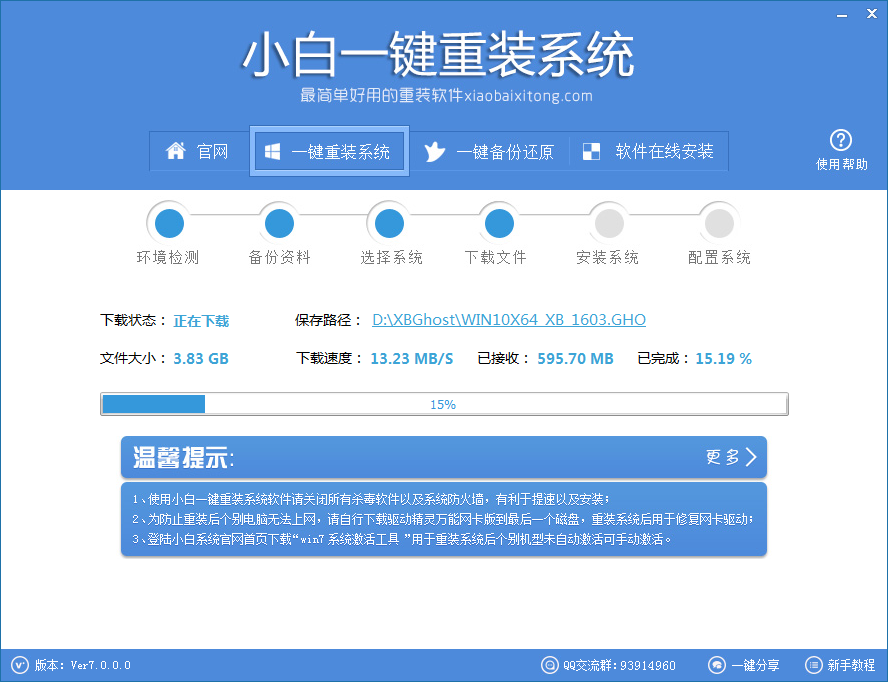
Task: Click the 备份资料 step circle
Action: (x=279, y=222)
